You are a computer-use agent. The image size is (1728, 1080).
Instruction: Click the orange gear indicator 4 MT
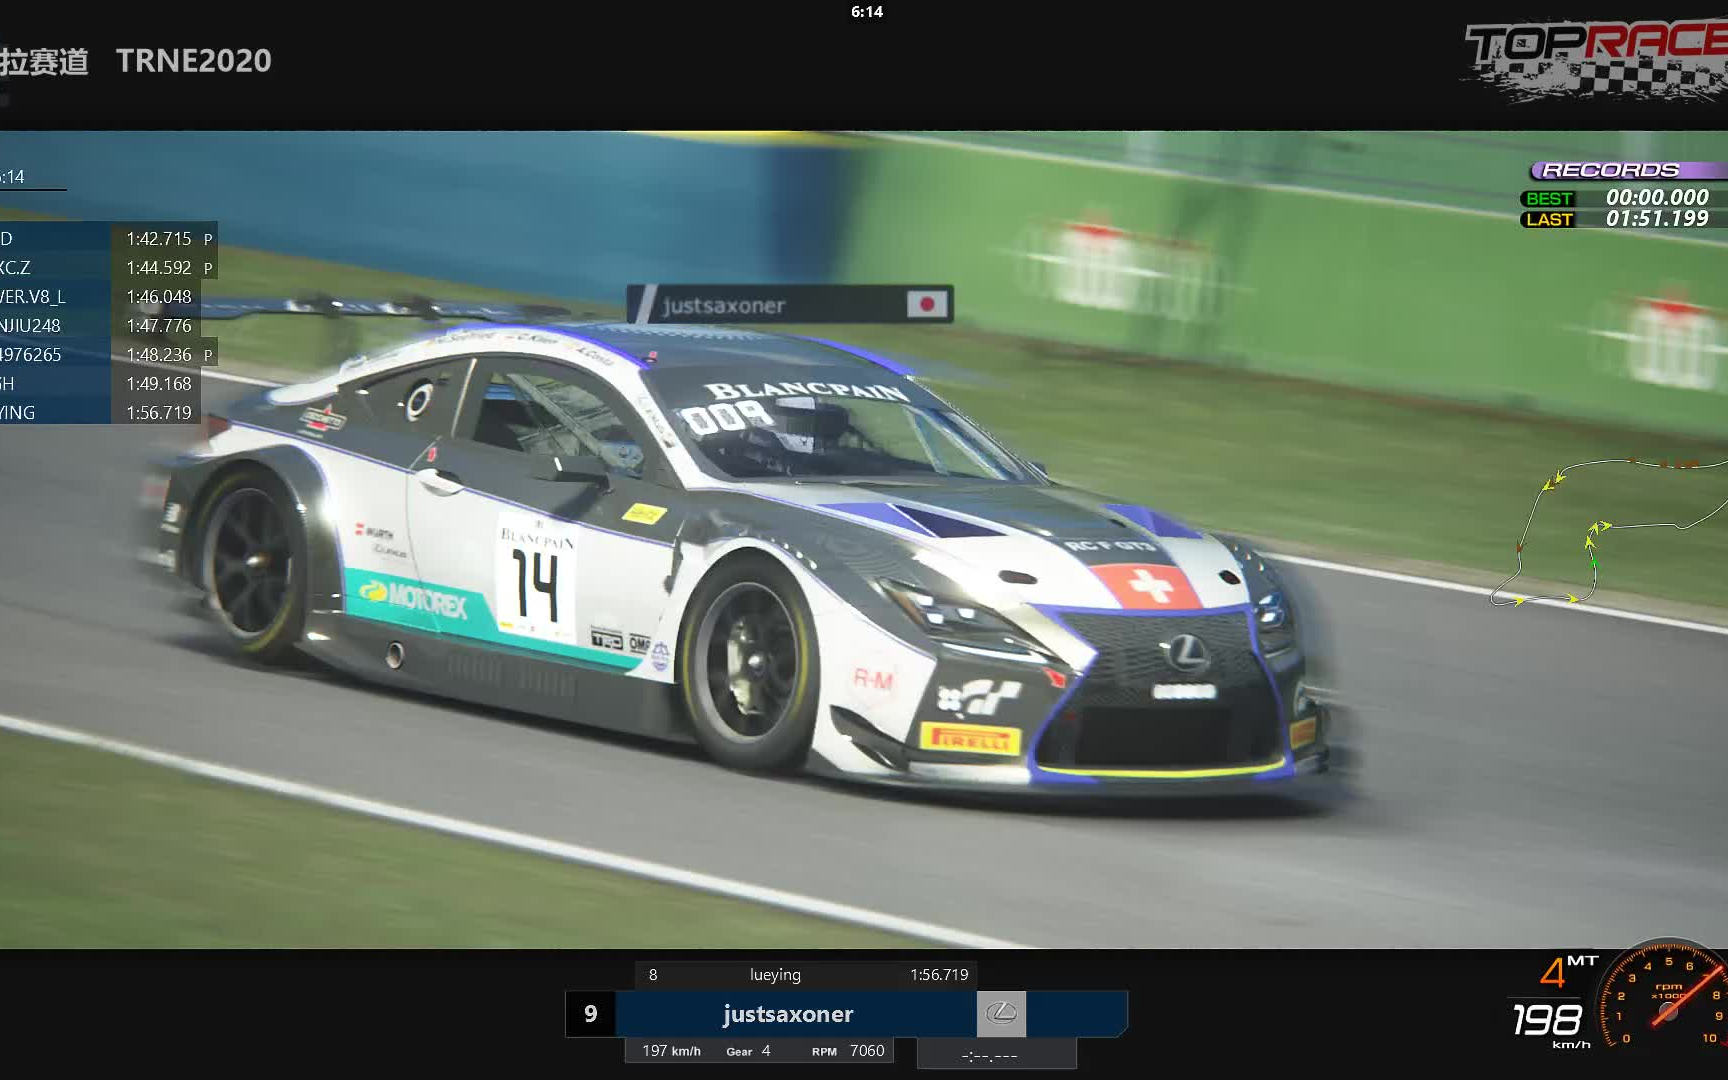[1567, 970]
